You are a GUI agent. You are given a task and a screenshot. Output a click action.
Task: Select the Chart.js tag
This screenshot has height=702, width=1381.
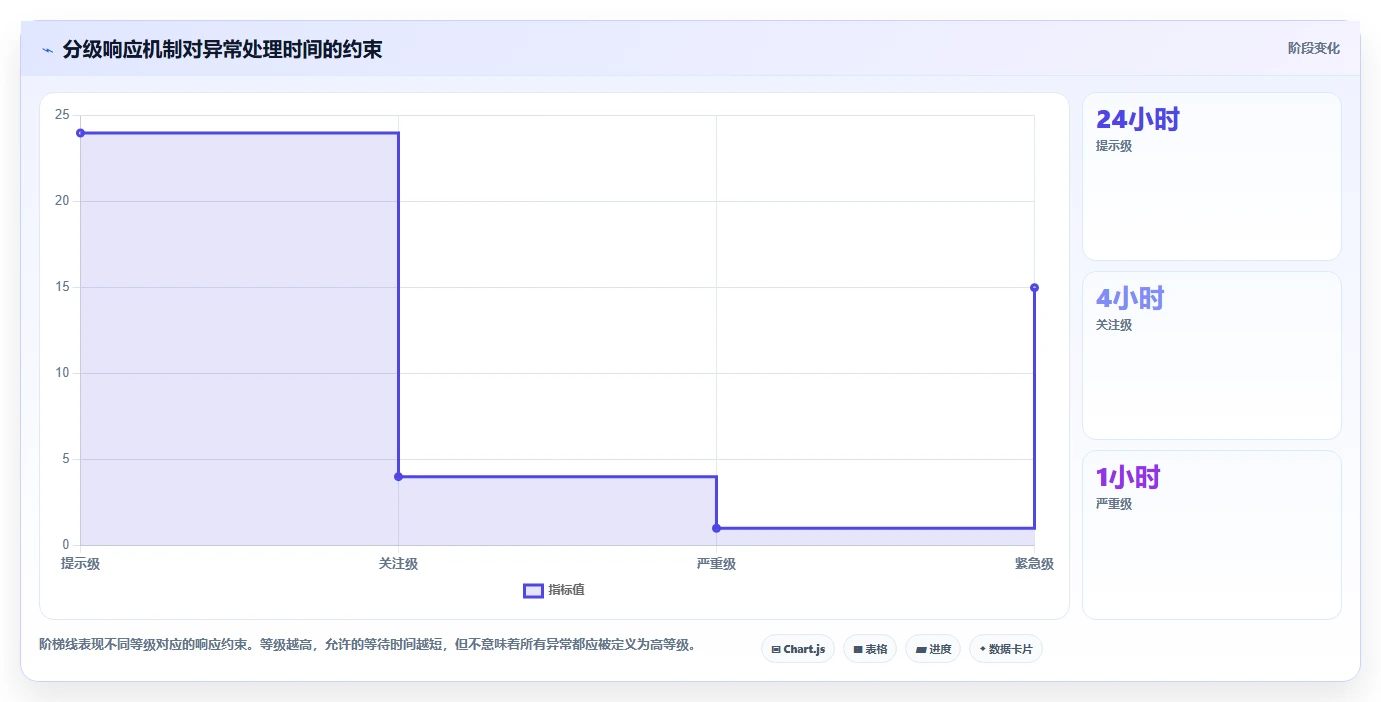[x=798, y=649]
